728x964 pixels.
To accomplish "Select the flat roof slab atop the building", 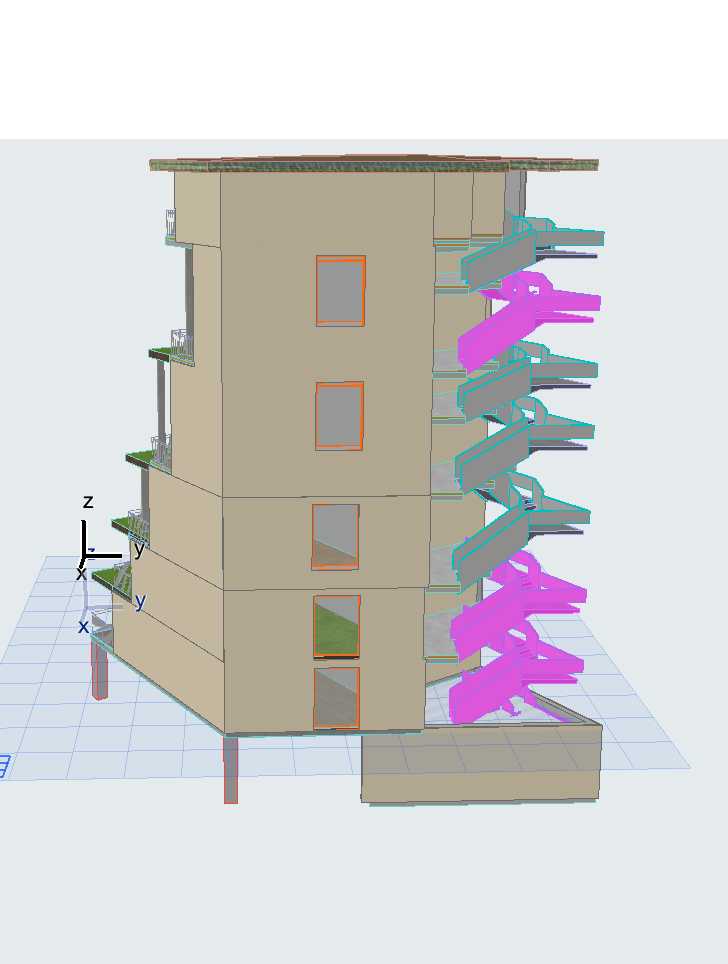I will click(x=374, y=164).
